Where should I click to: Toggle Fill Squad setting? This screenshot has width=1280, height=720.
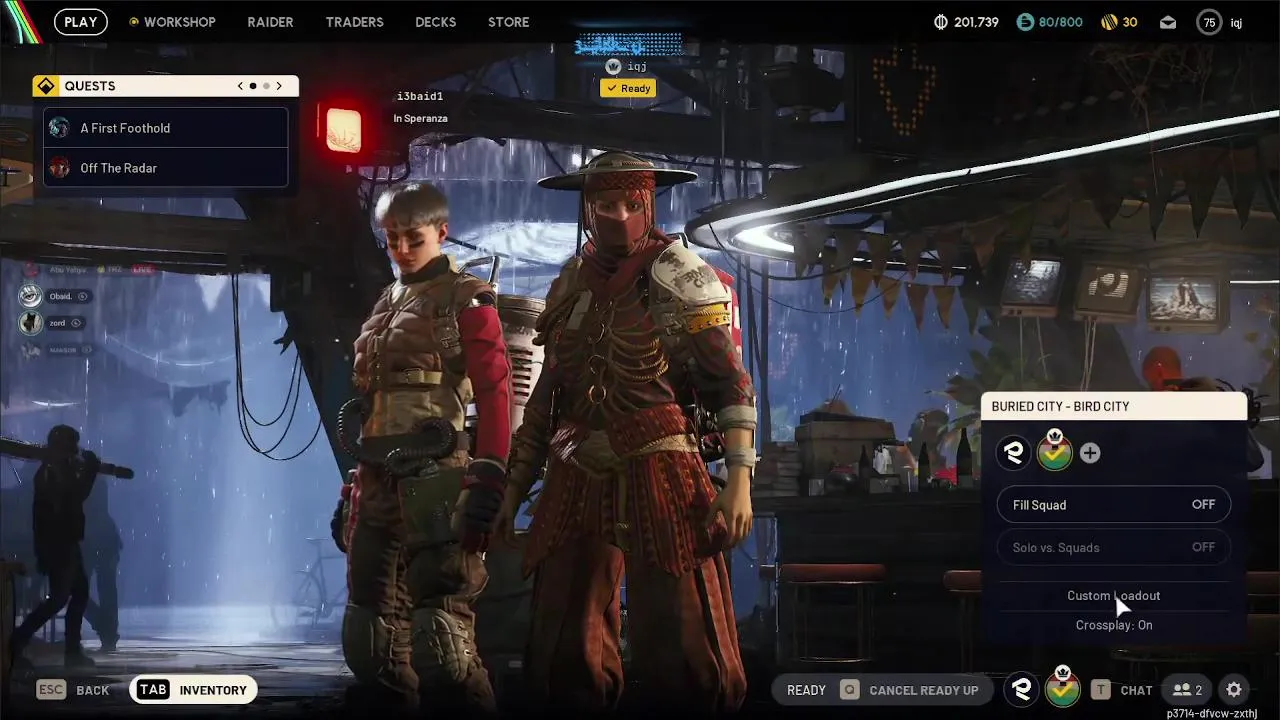tap(1114, 505)
